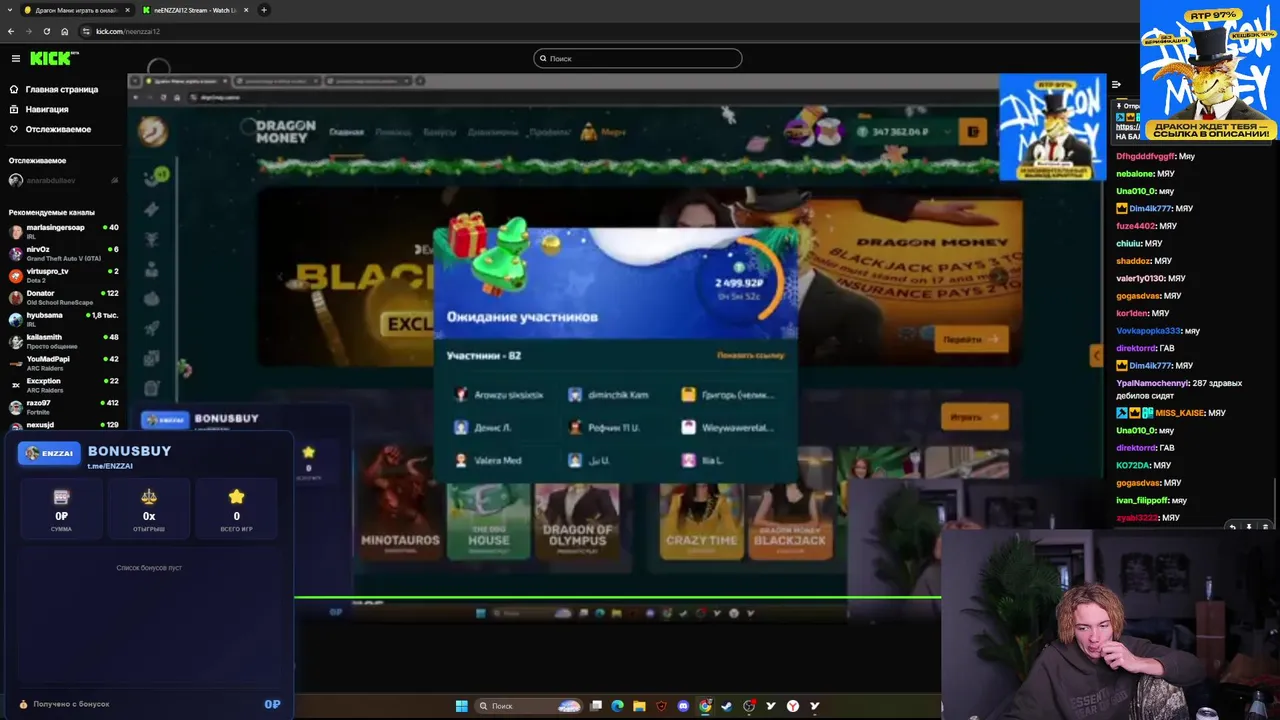This screenshot has width=1280, height=720.
Task: Click chat username valer1y0130
Action: (x=1140, y=278)
